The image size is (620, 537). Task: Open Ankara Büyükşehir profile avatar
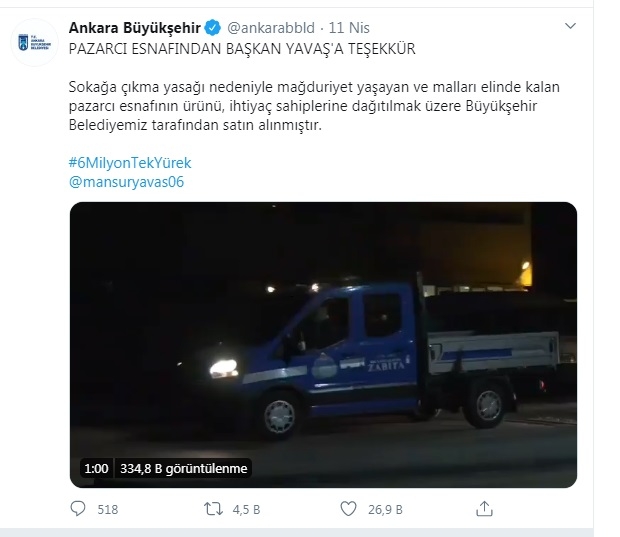34,42
